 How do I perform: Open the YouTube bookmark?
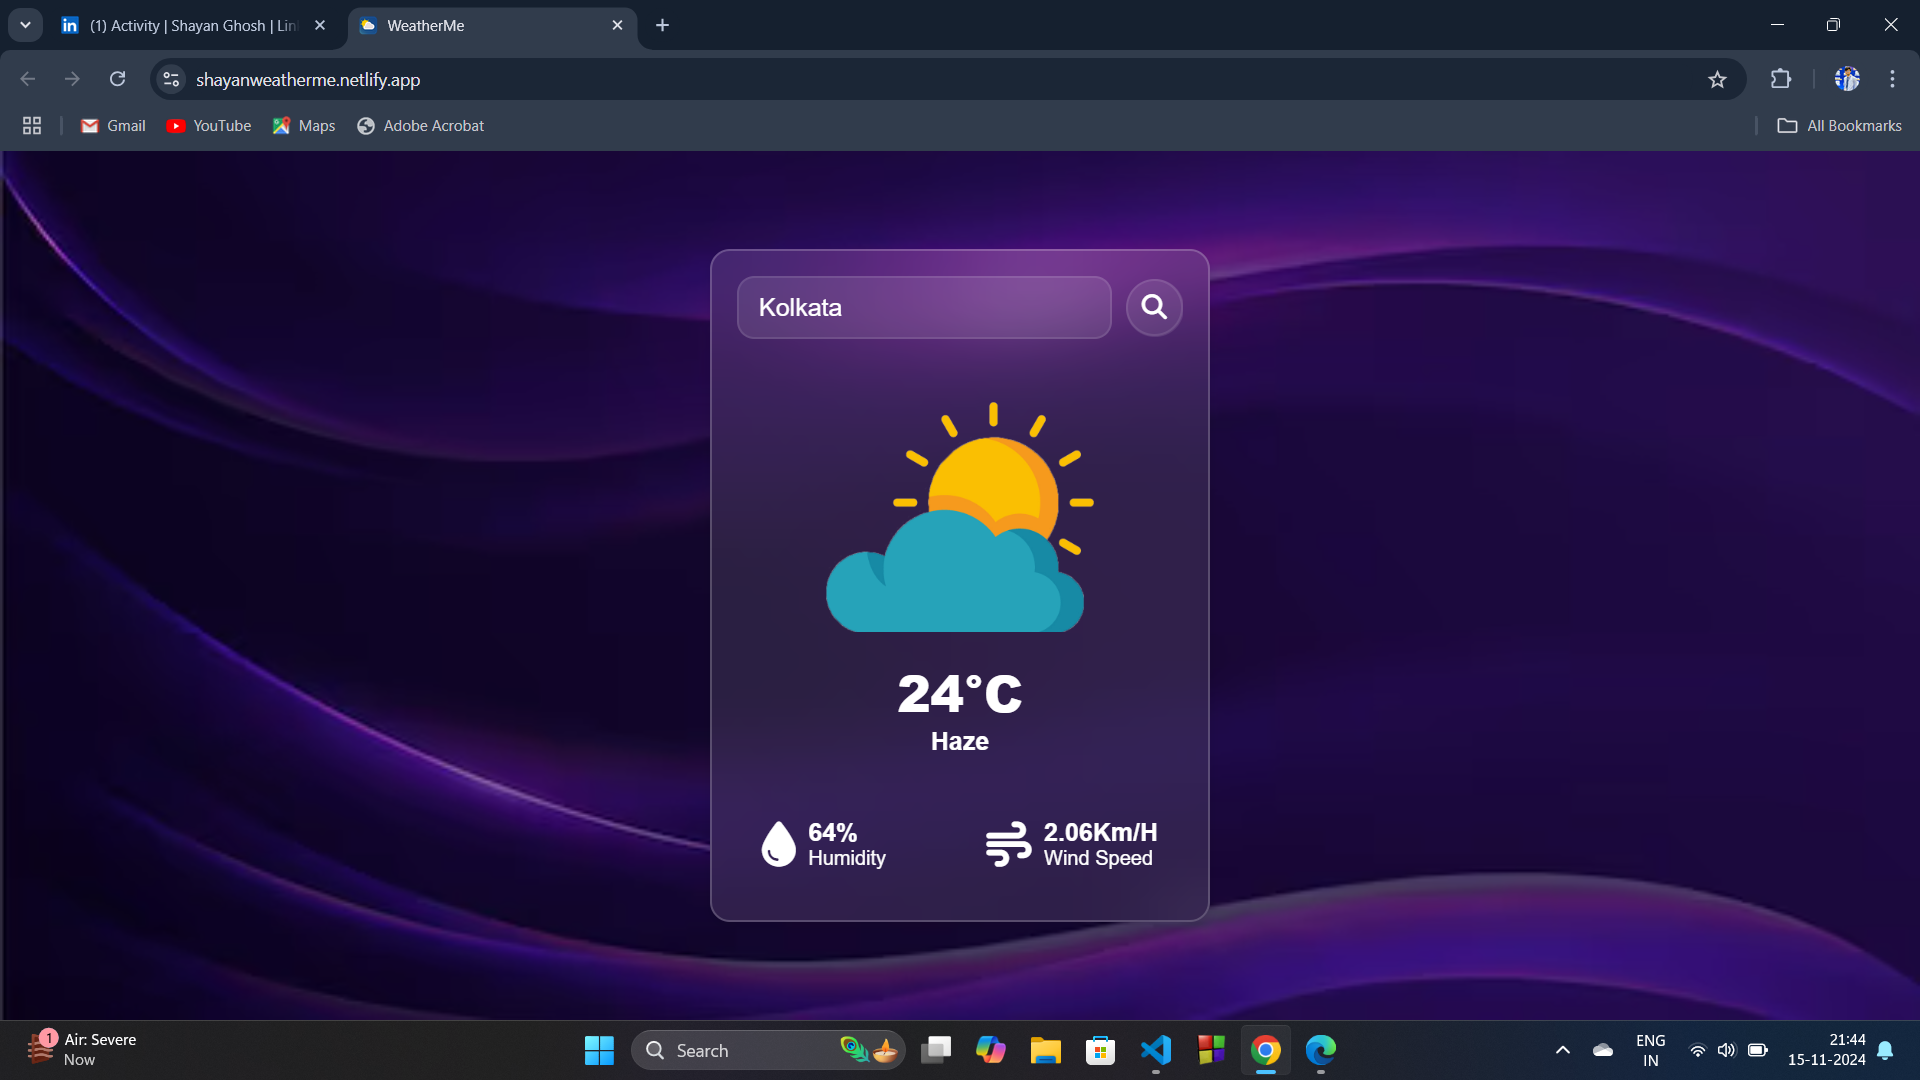[208, 126]
